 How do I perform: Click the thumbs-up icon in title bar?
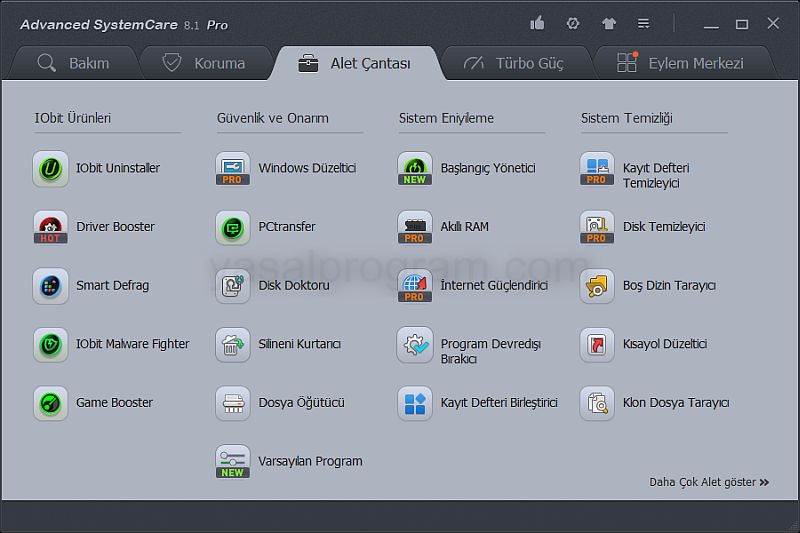point(538,23)
